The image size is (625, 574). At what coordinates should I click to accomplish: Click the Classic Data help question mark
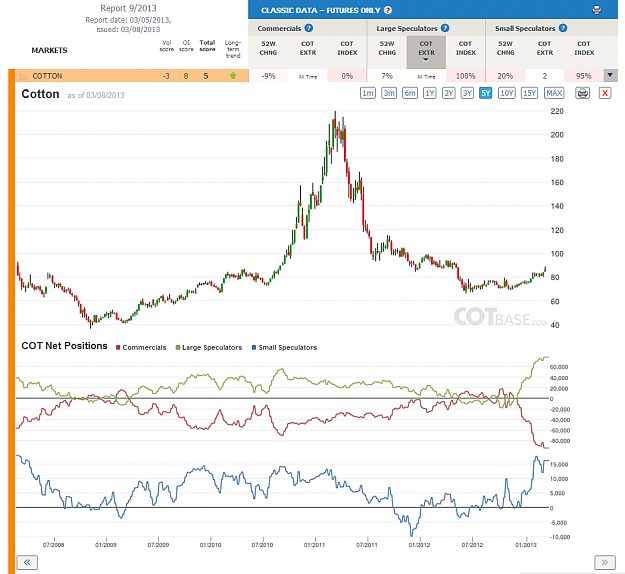pyautogui.click(x=387, y=10)
